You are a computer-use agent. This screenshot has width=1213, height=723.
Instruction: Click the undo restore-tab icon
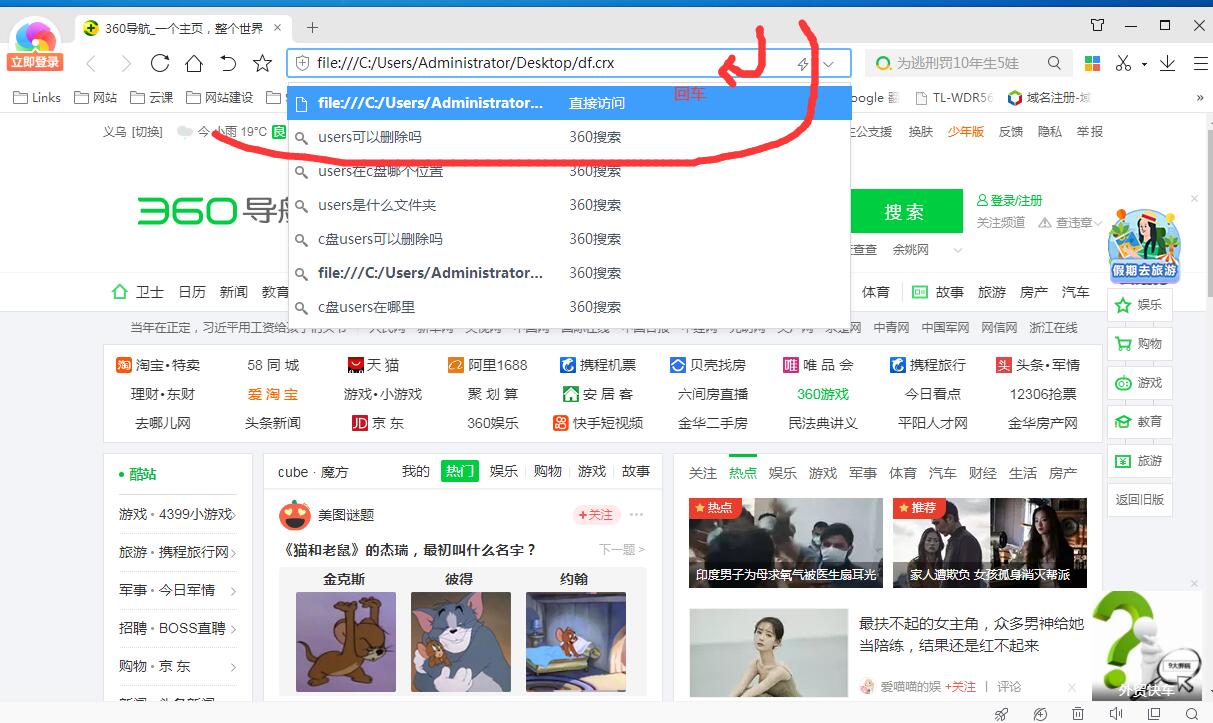[228, 64]
